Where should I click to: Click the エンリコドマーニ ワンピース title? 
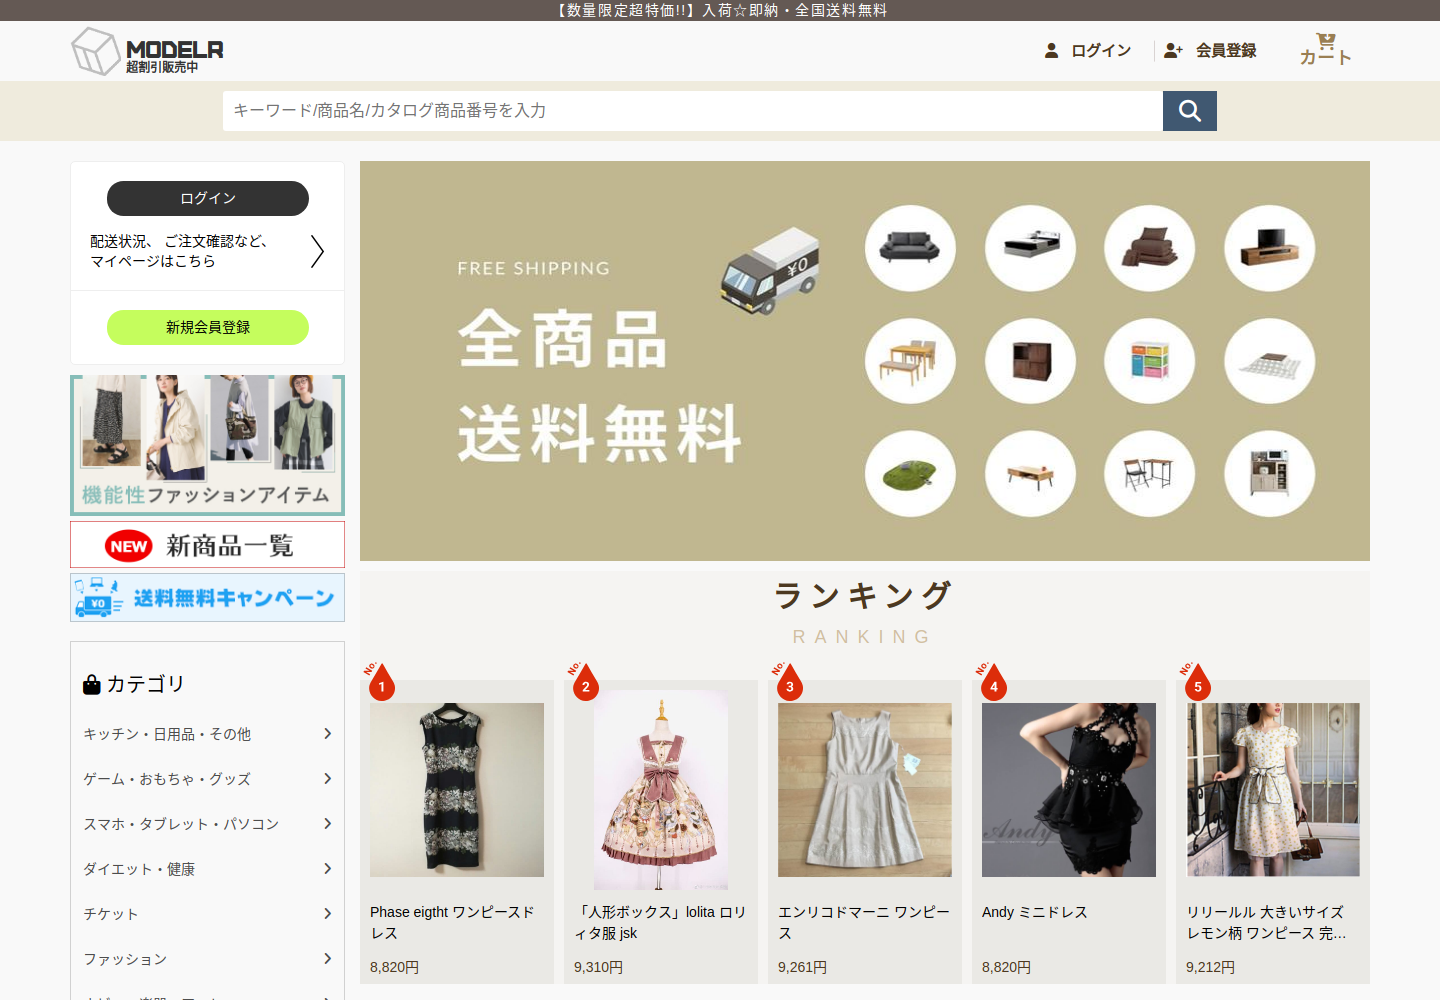pyautogui.click(x=864, y=922)
